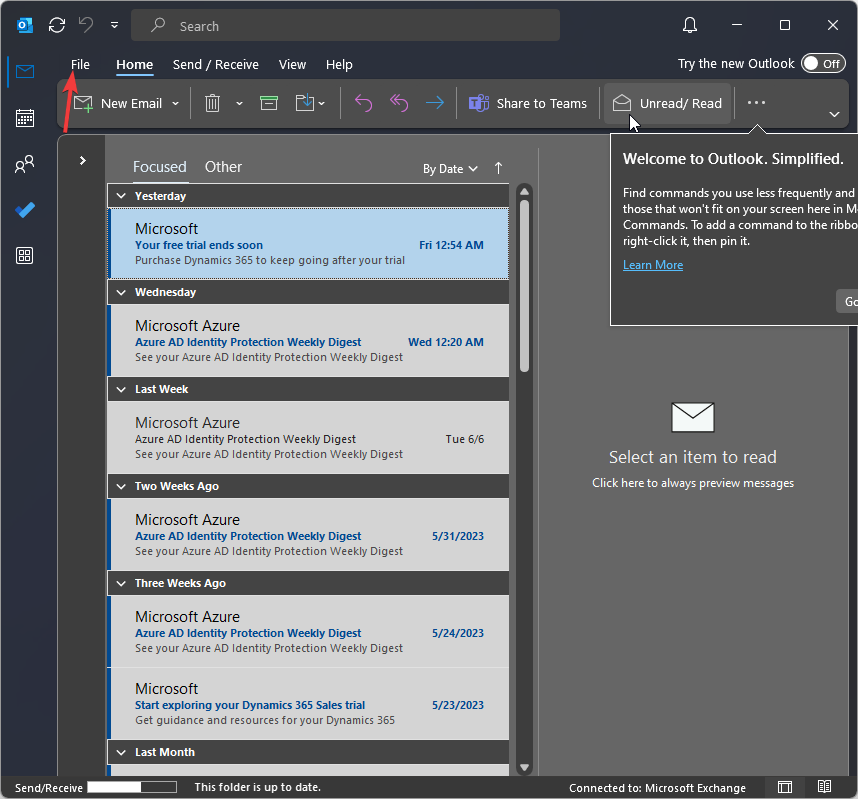
Task: Open the File menu tab
Action: [x=80, y=65]
